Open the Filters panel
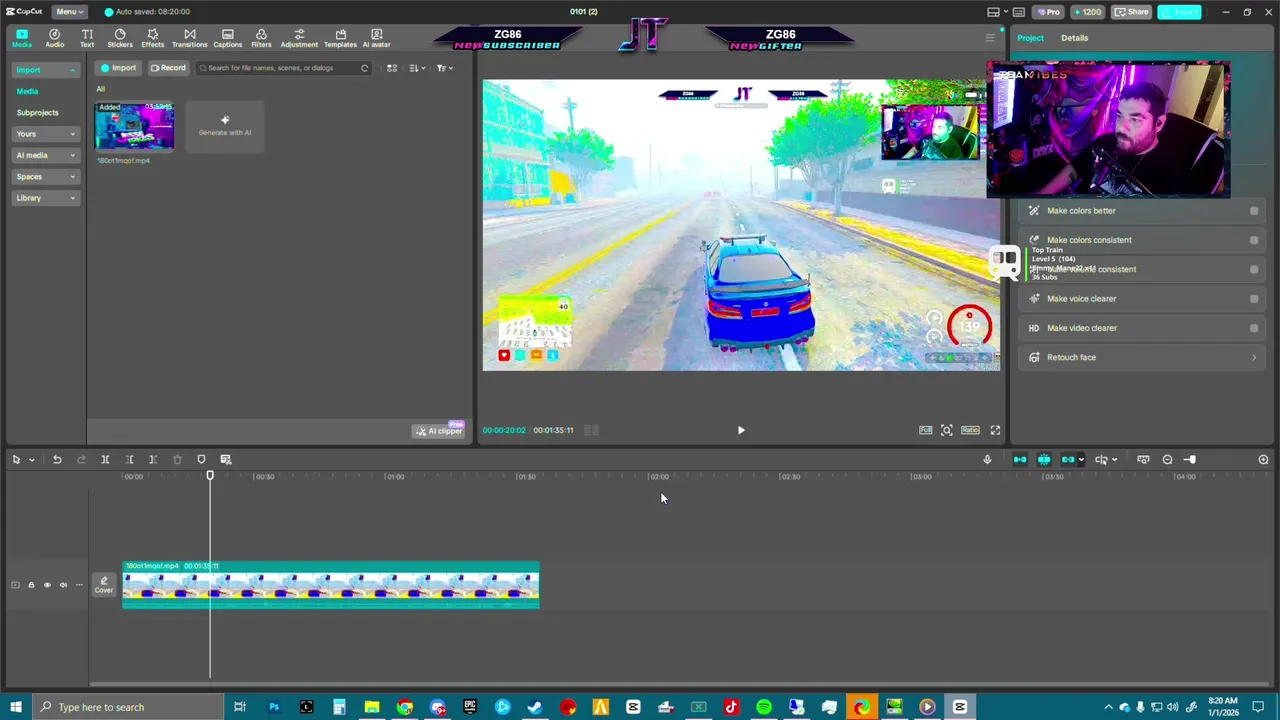 click(261, 38)
